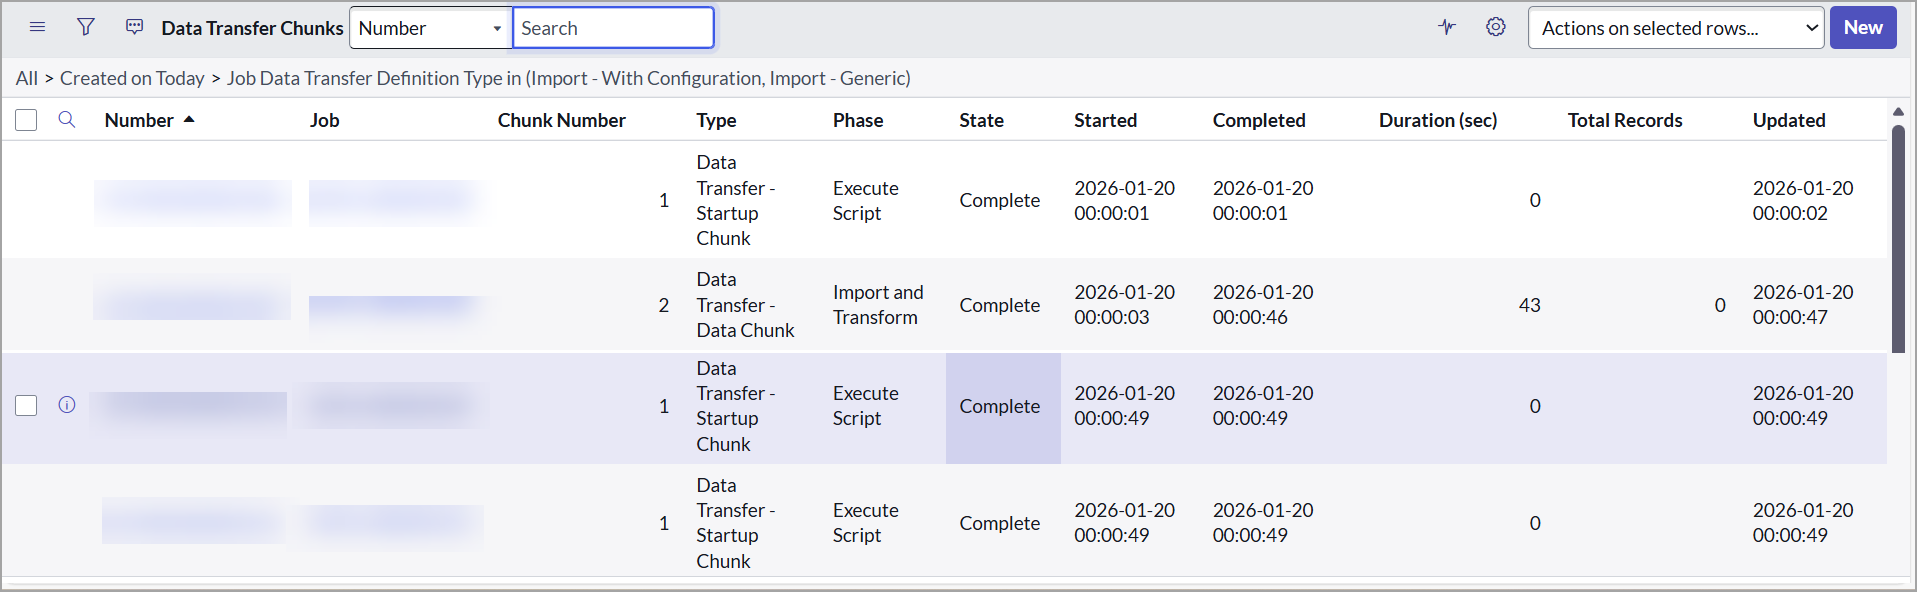Click the column search magnifier icon
This screenshot has height=592, width=1917.
pos(67,120)
